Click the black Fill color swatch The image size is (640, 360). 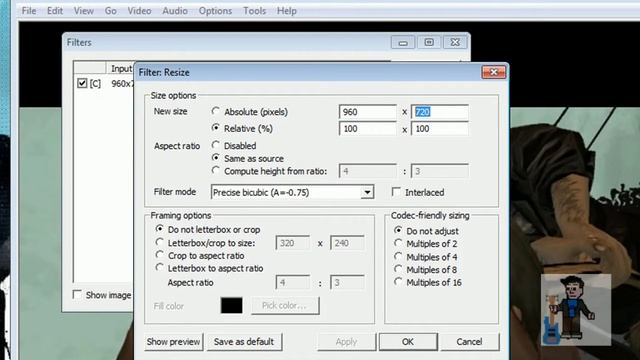pos(231,305)
